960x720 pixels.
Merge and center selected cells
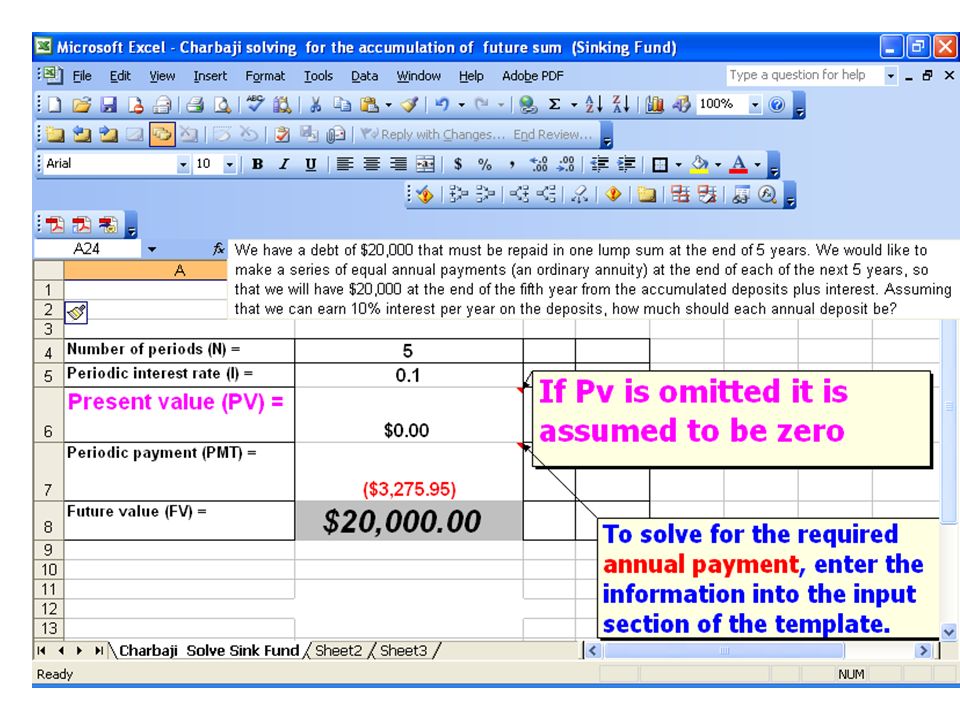pos(426,164)
